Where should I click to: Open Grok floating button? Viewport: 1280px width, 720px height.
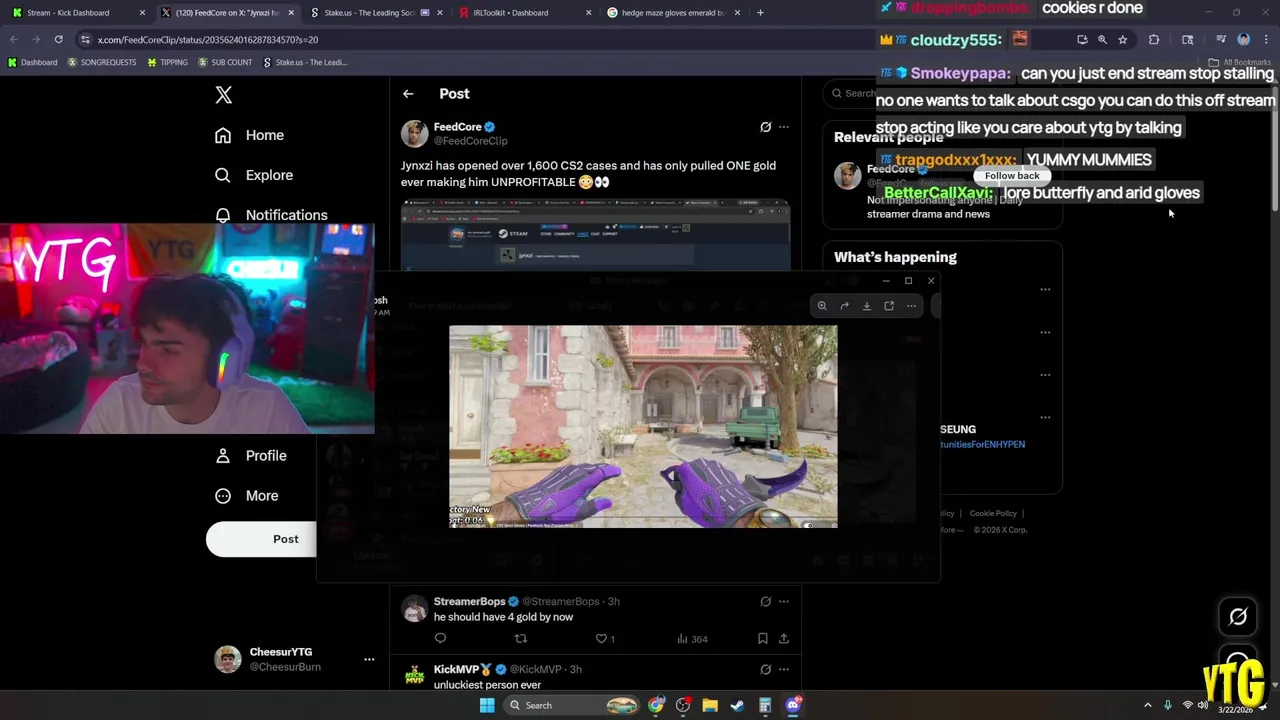(1238, 617)
